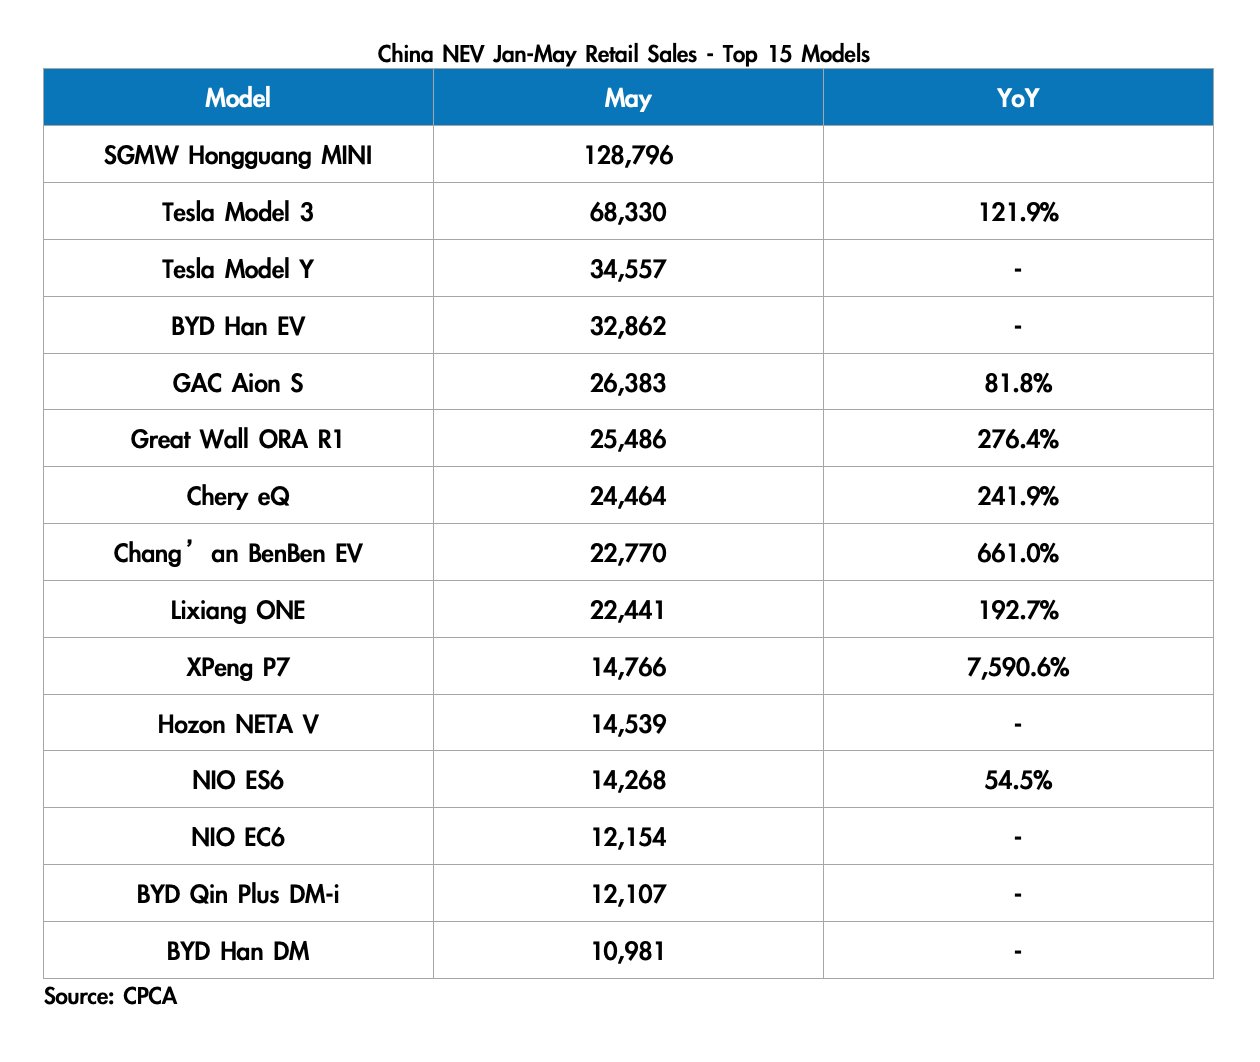1260x1062 pixels.
Task: Select the SGMW Hongguang MINI cell
Action: point(238,155)
